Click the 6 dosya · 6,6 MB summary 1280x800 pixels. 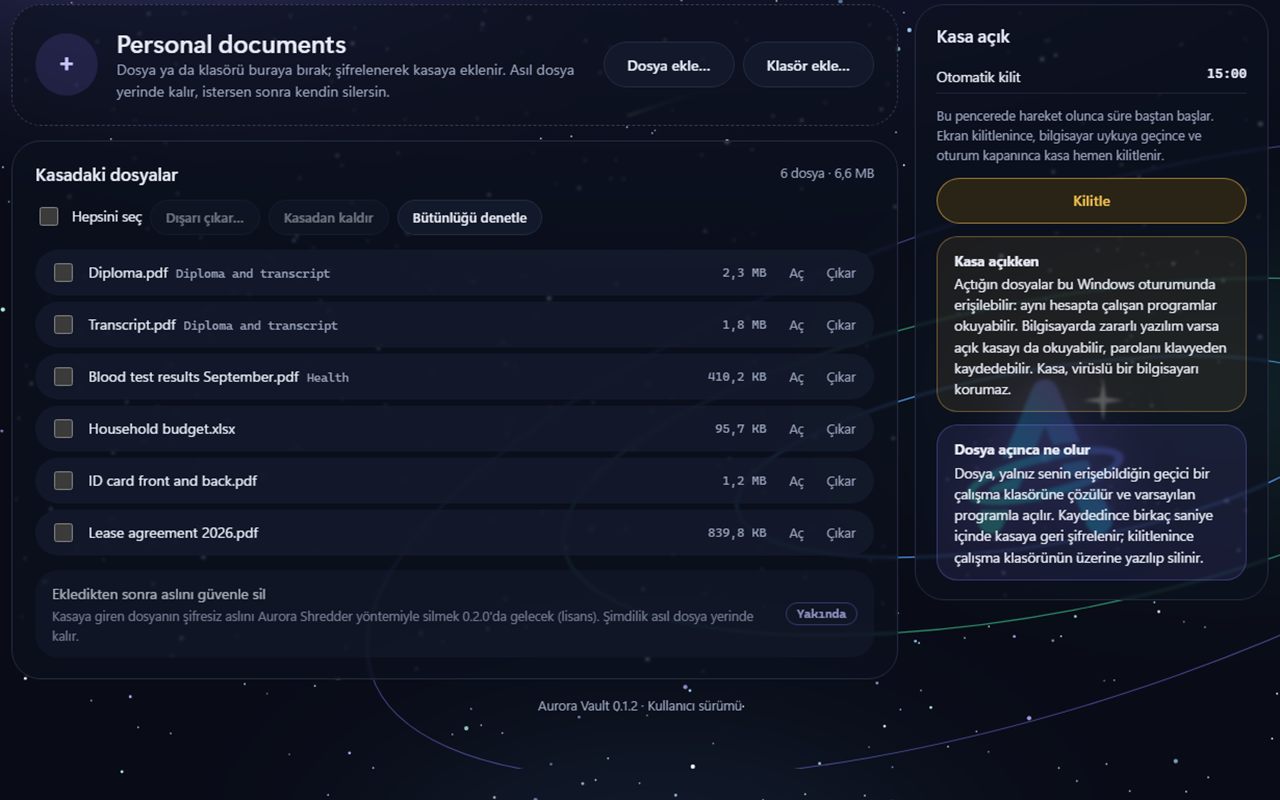(x=827, y=173)
